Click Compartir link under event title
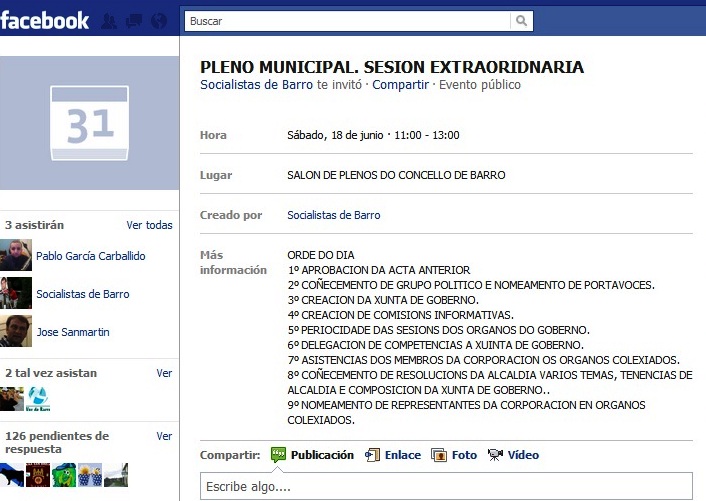The width and height of the screenshot is (706, 501). pyautogui.click(x=400, y=85)
